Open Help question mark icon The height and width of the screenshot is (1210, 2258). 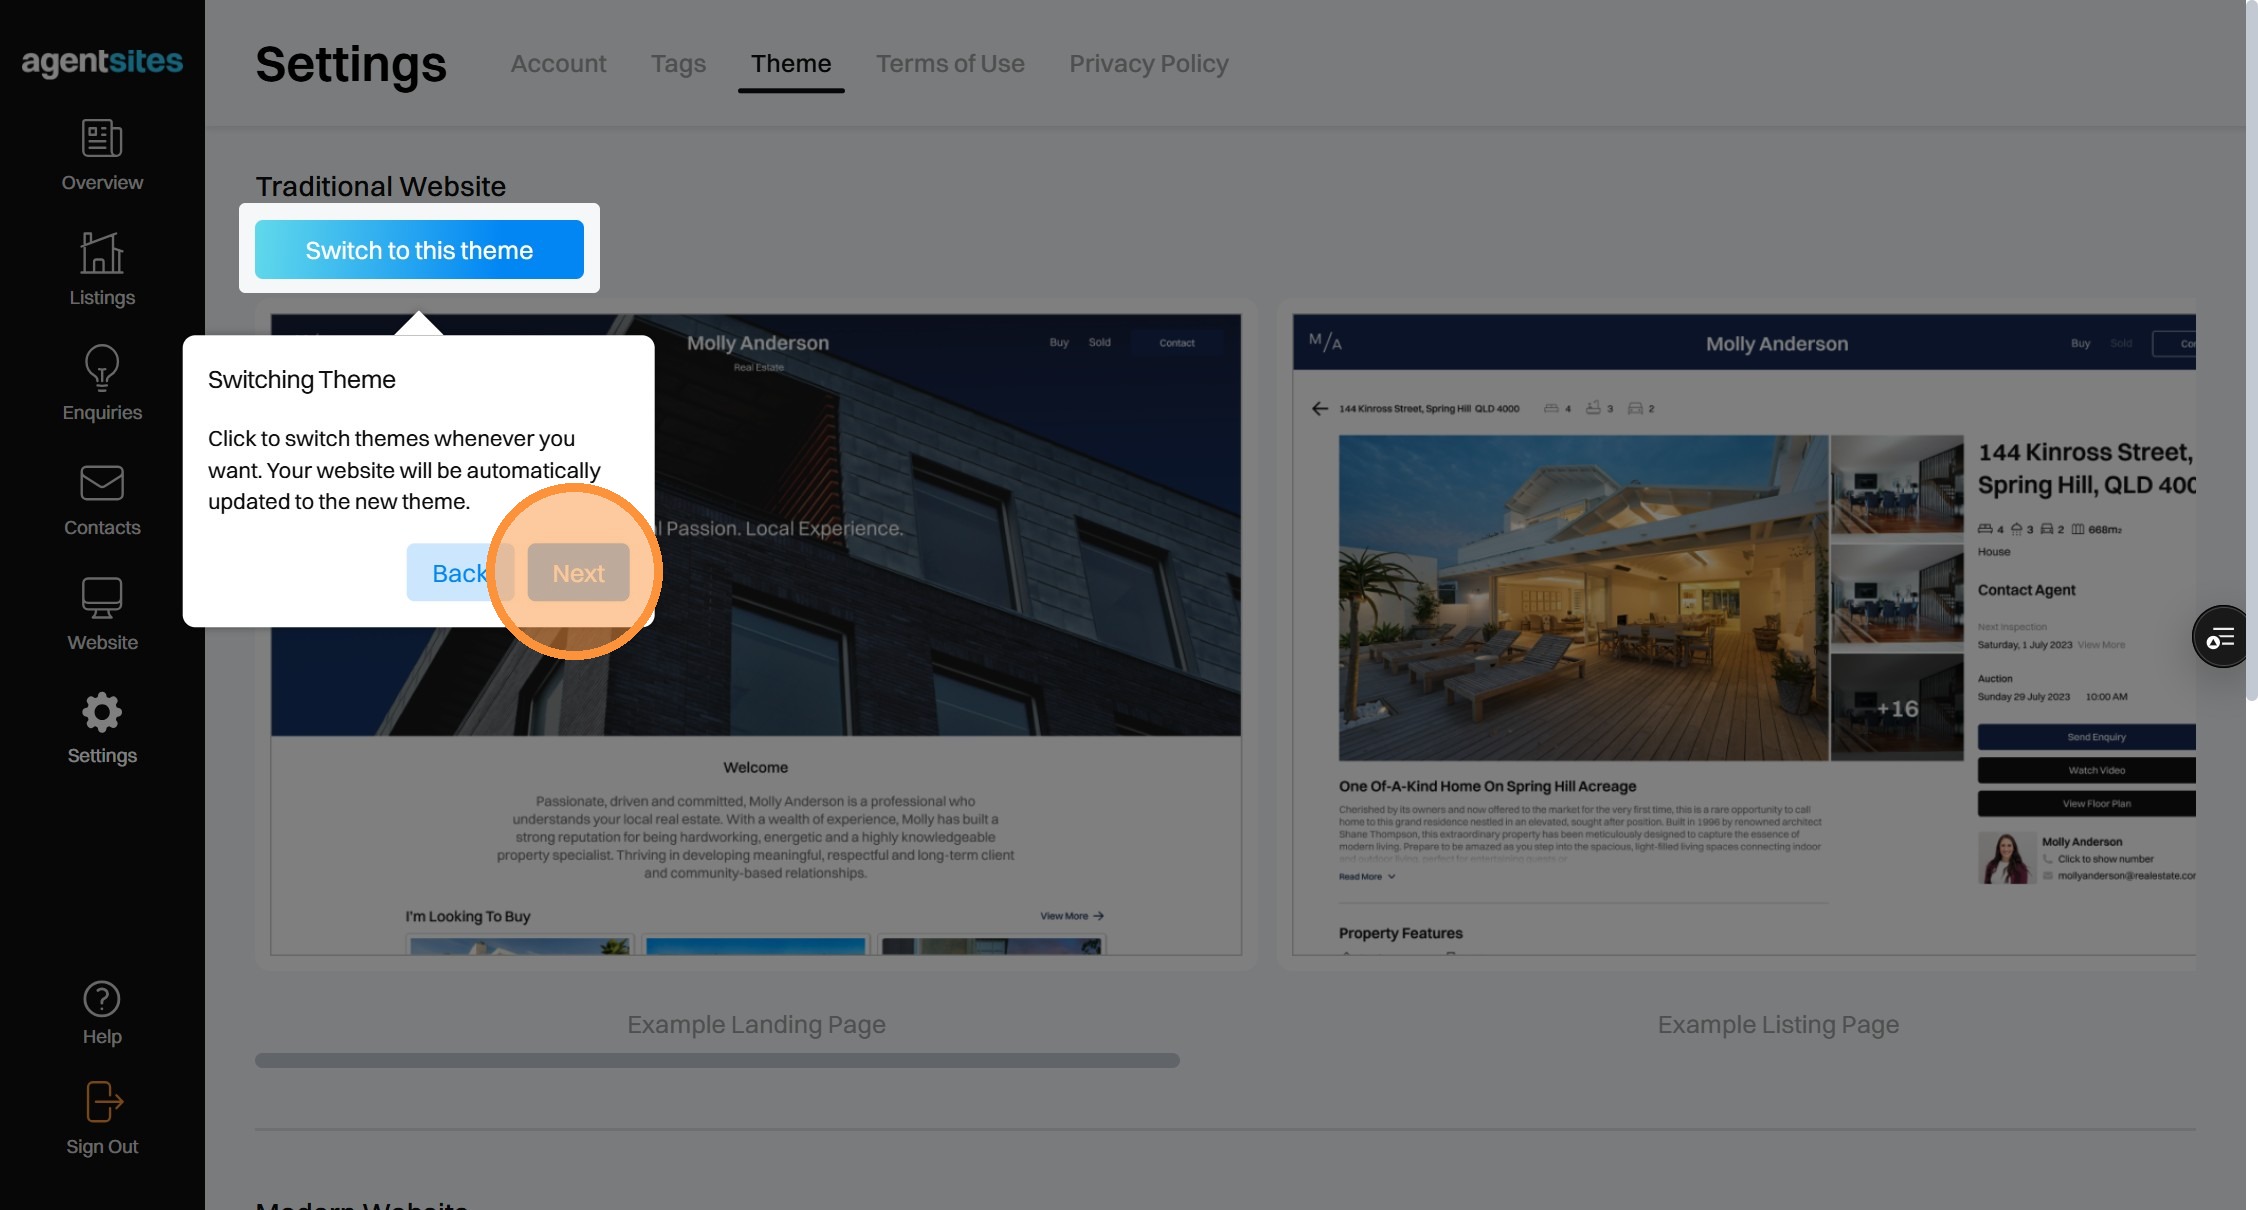point(102,999)
